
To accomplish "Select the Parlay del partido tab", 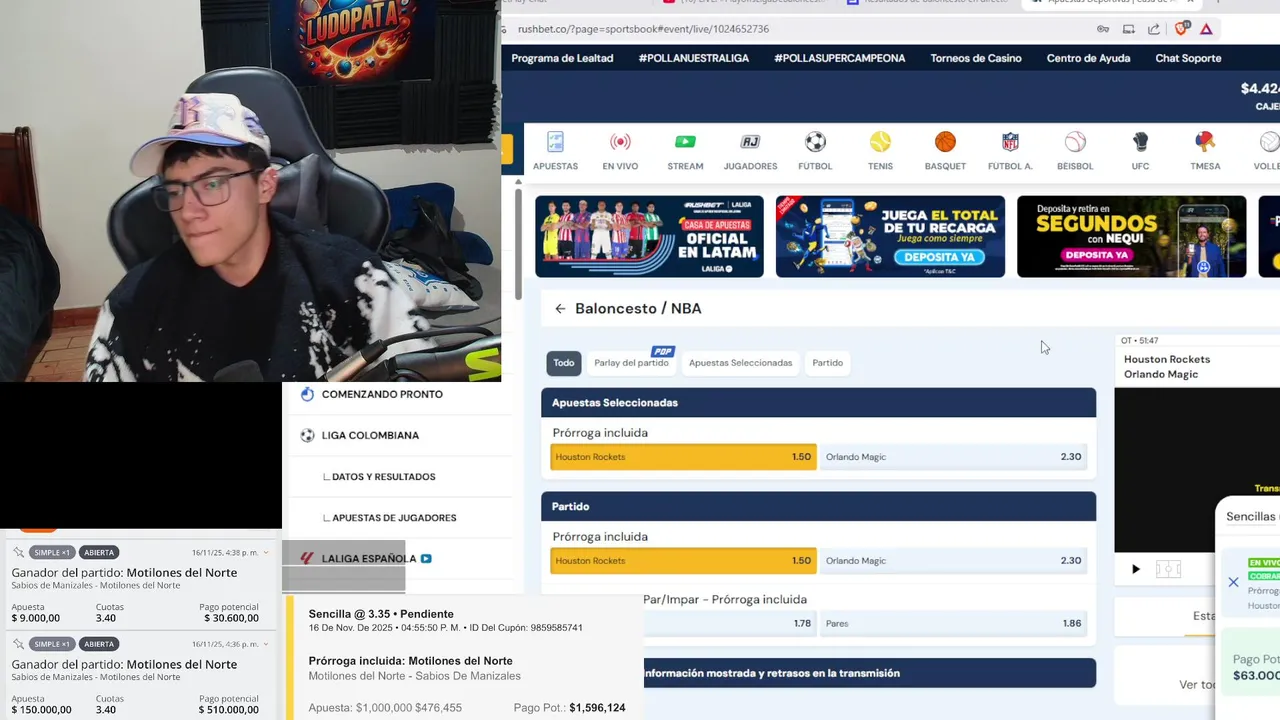I will pos(631,363).
